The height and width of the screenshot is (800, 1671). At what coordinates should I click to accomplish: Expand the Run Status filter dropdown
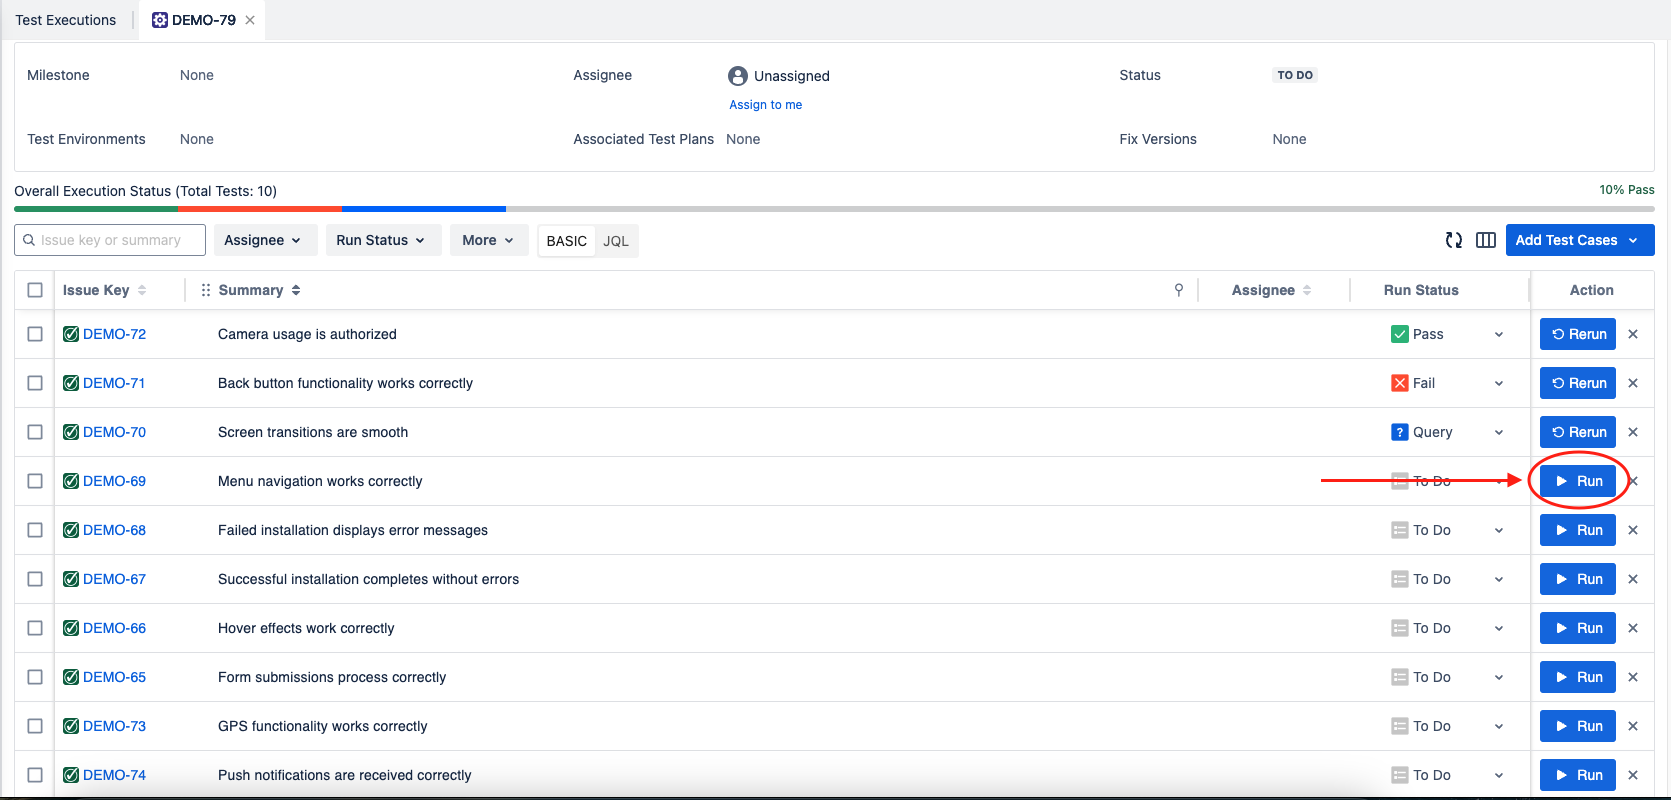(x=380, y=240)
